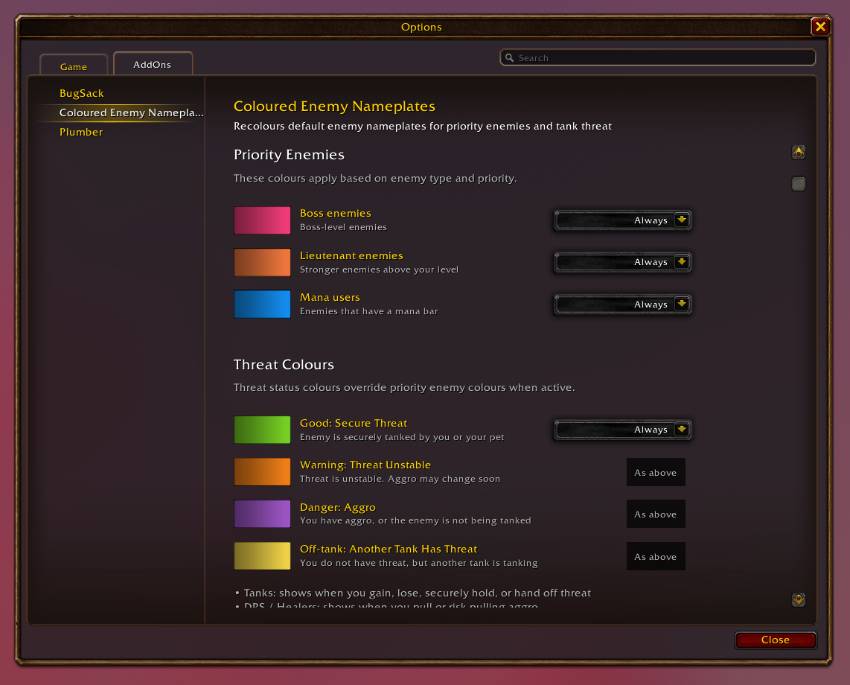The image size is (850, 685).
Task: Click the Good: Secure Threat label
Action: [353, 423]
